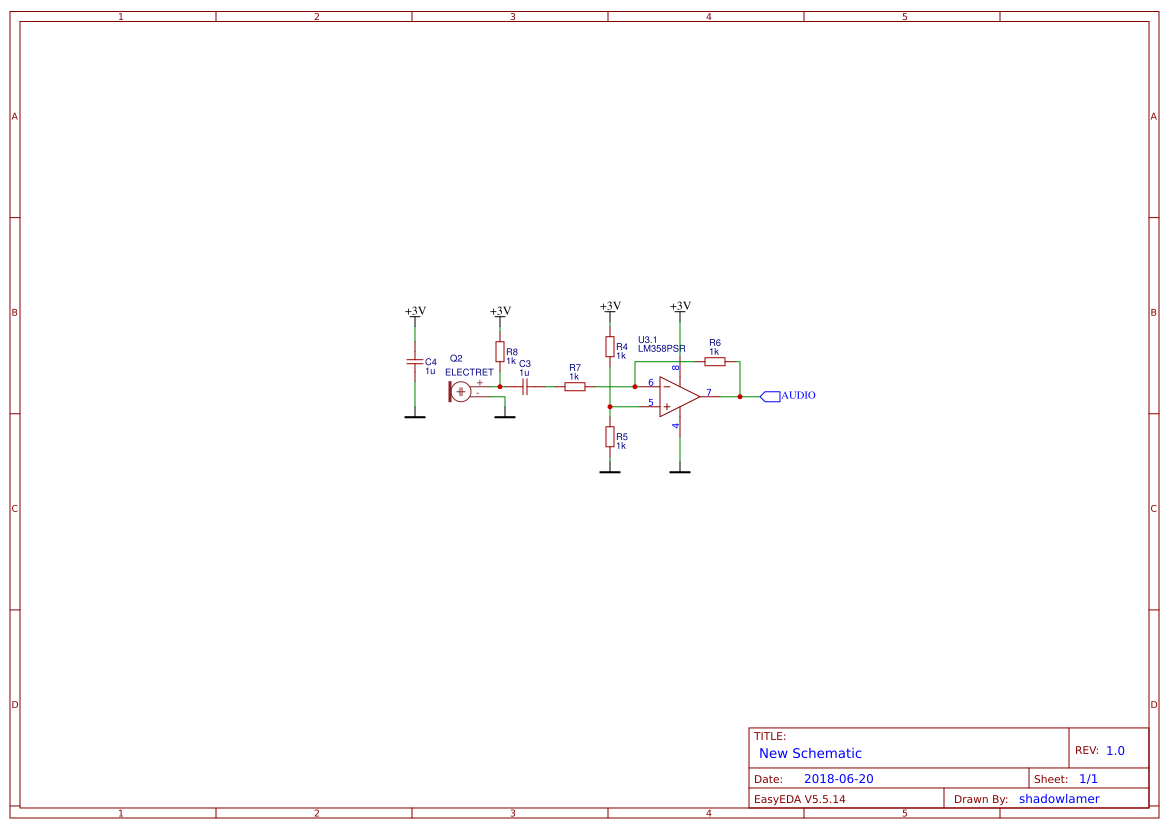
Task: Click resistor R7 between C3 and op-amp
Action: click(575, 385)
